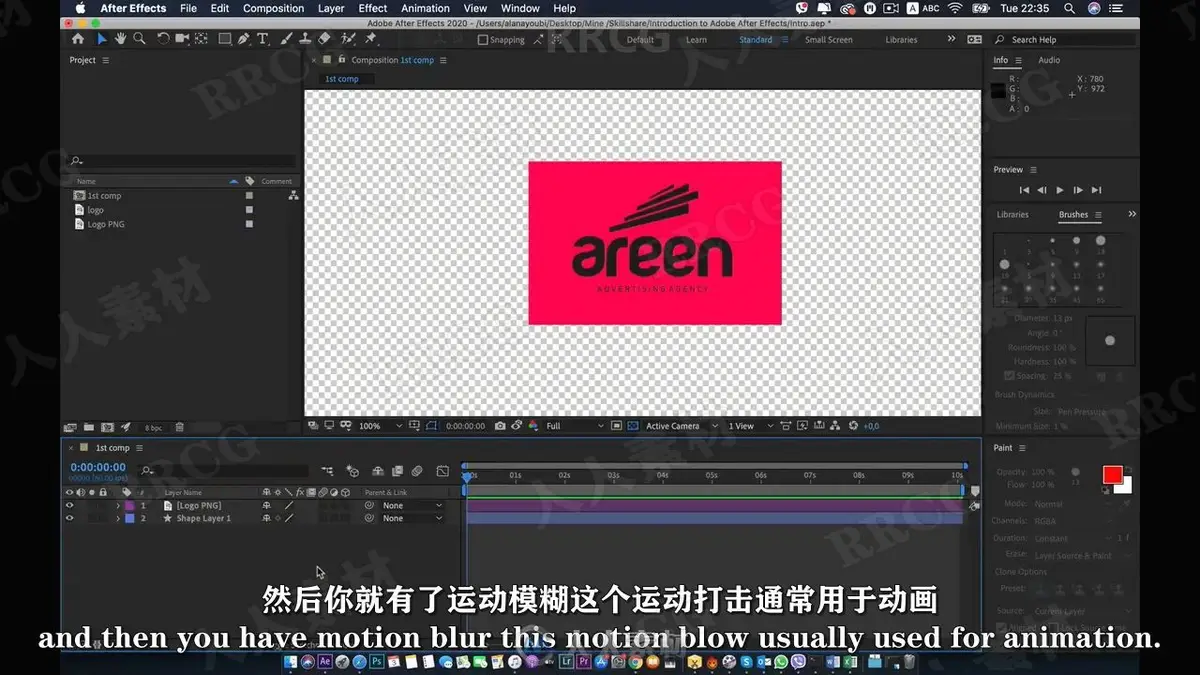This screenshot has width=1200, height=675.
Task: Click the Search Help field
Action: click(x=1062, y=40)
